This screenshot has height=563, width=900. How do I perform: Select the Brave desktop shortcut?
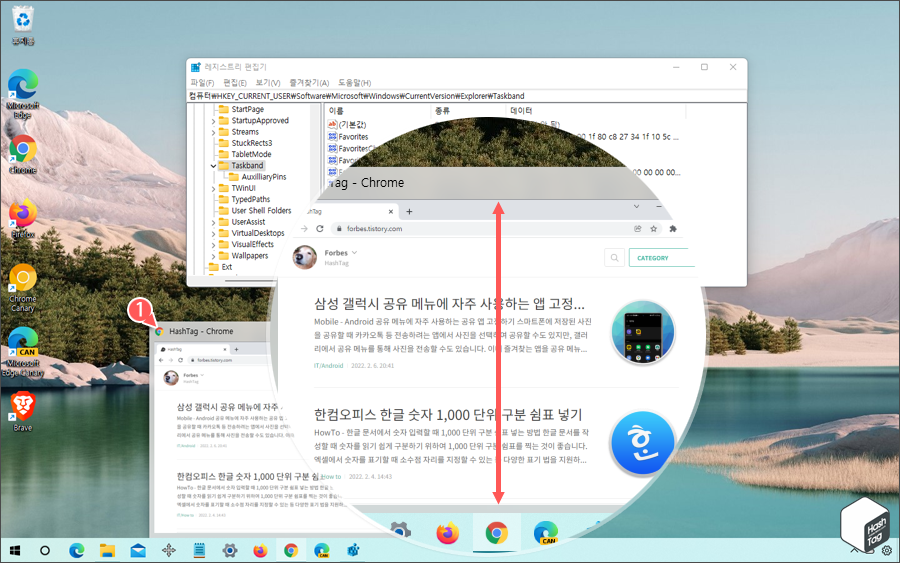pyautogui.click(x=23, y=411)
